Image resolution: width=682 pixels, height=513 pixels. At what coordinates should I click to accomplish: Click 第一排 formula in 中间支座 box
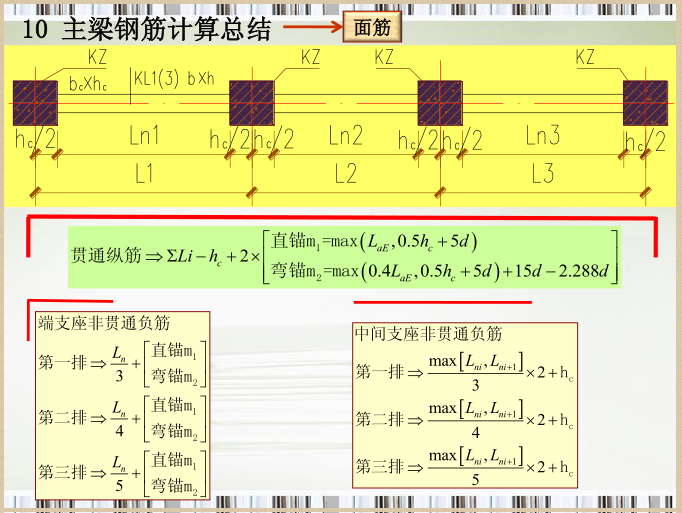click(x=464, y=371)
